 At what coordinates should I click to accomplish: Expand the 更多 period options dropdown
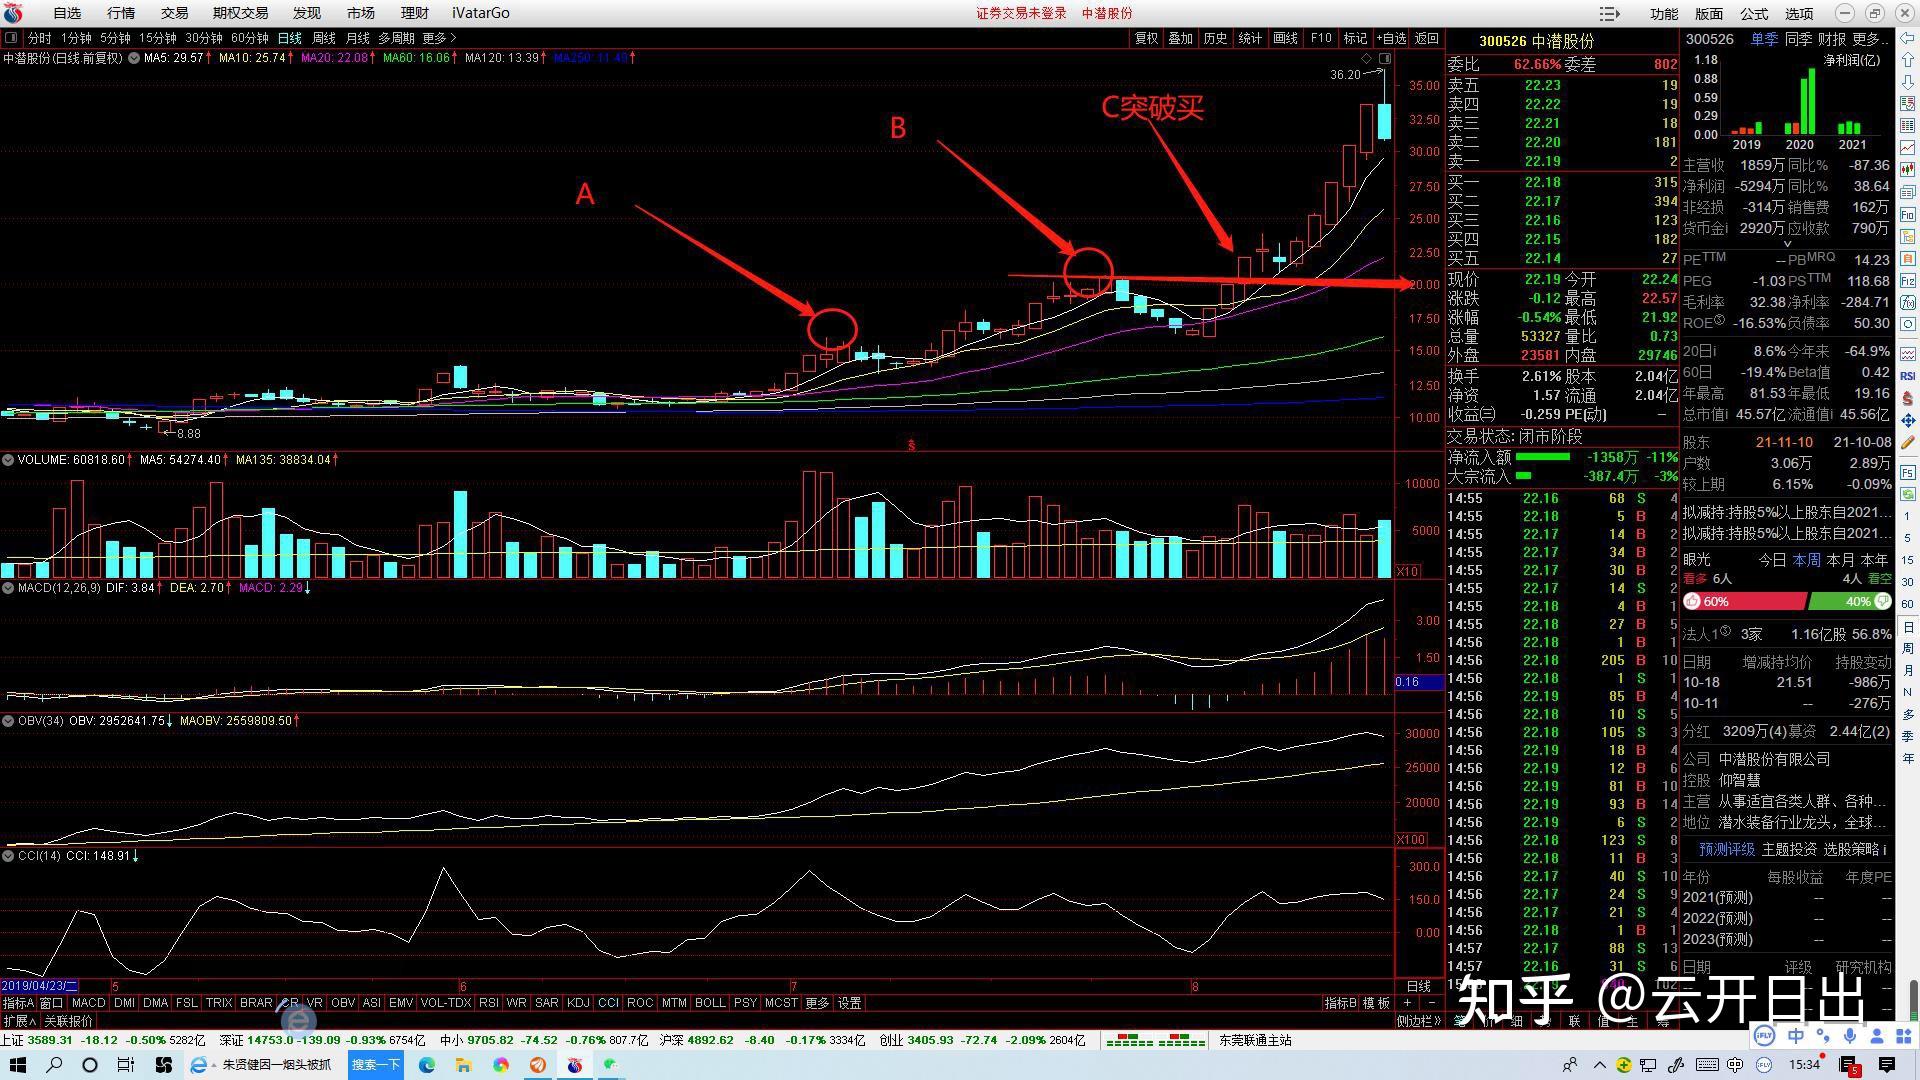point(439,38)
